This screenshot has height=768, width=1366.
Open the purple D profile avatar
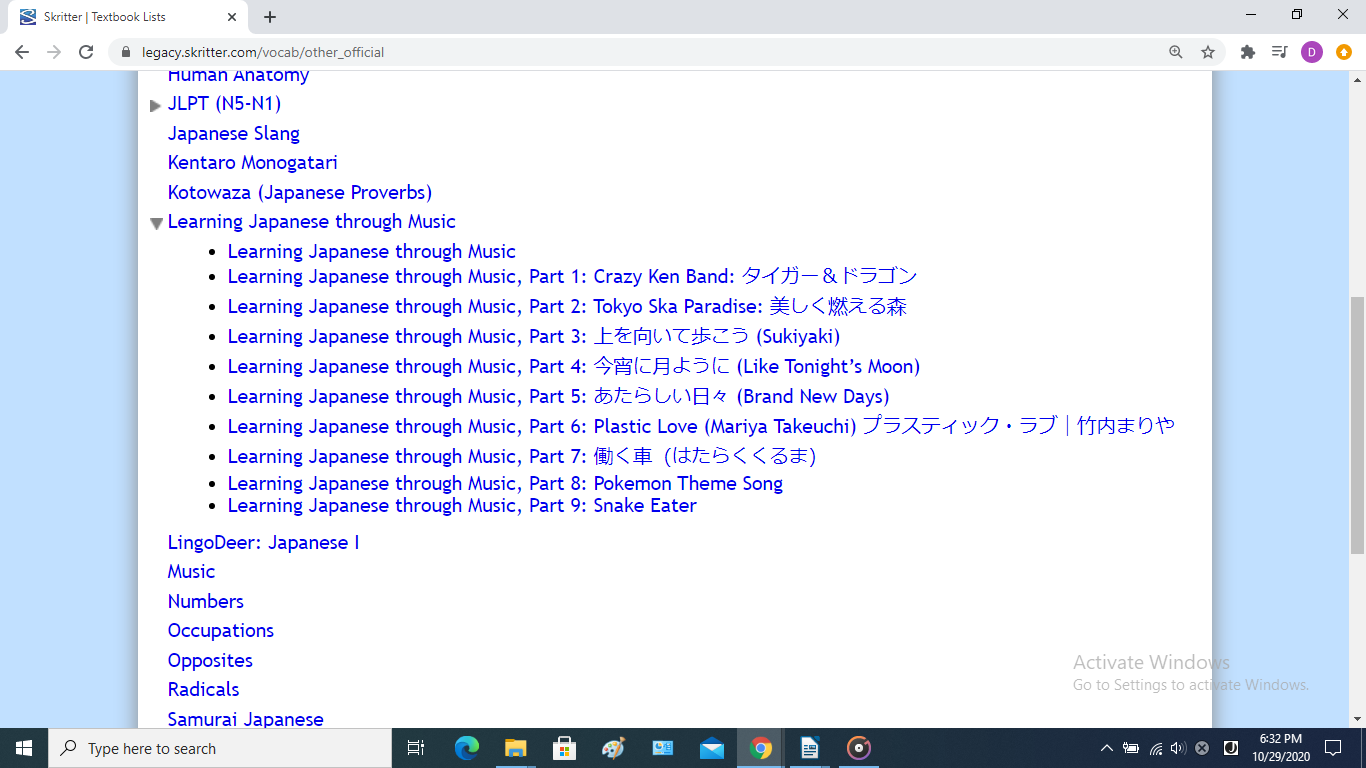pyautogui.click(x=1312, y=52)
